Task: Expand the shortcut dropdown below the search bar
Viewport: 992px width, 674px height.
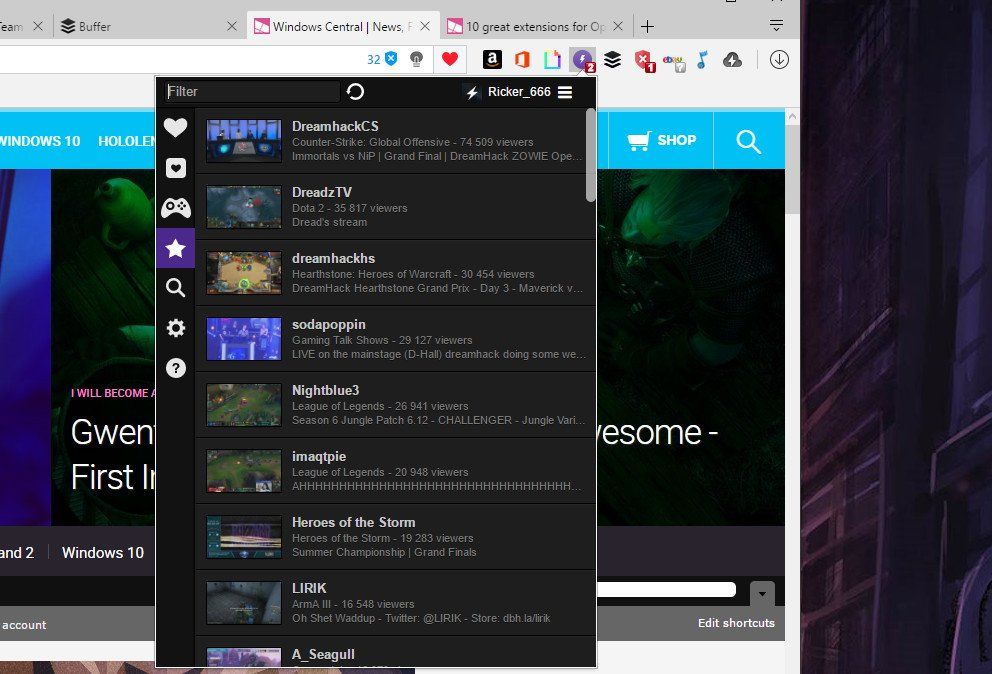Action: 762,594
